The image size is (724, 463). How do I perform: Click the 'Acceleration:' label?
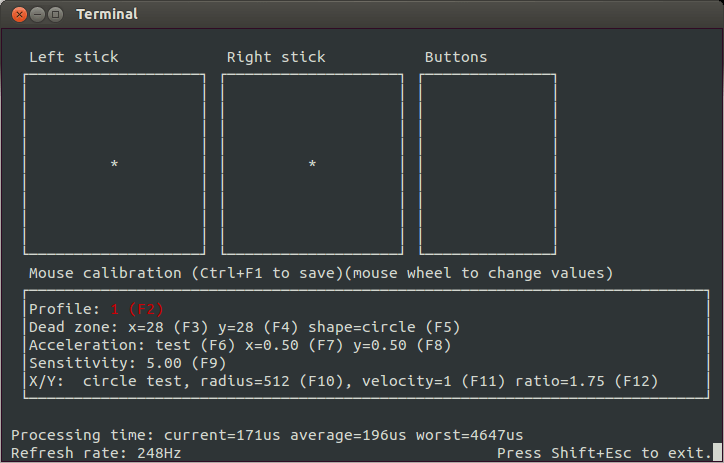point(87,345)
